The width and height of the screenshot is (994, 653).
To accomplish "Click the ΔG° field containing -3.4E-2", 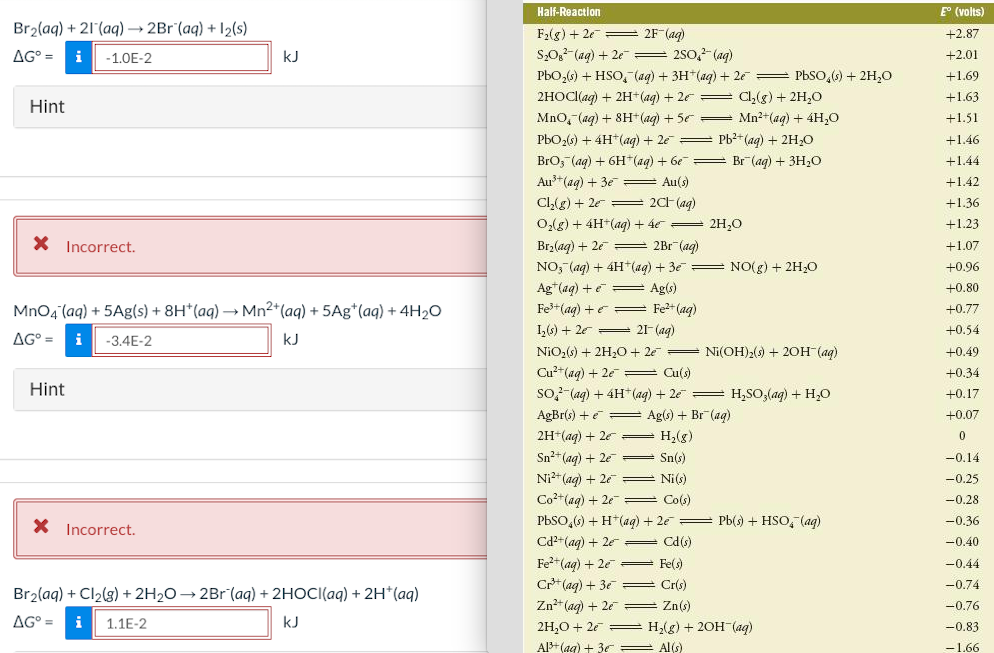I will point(182,340).
